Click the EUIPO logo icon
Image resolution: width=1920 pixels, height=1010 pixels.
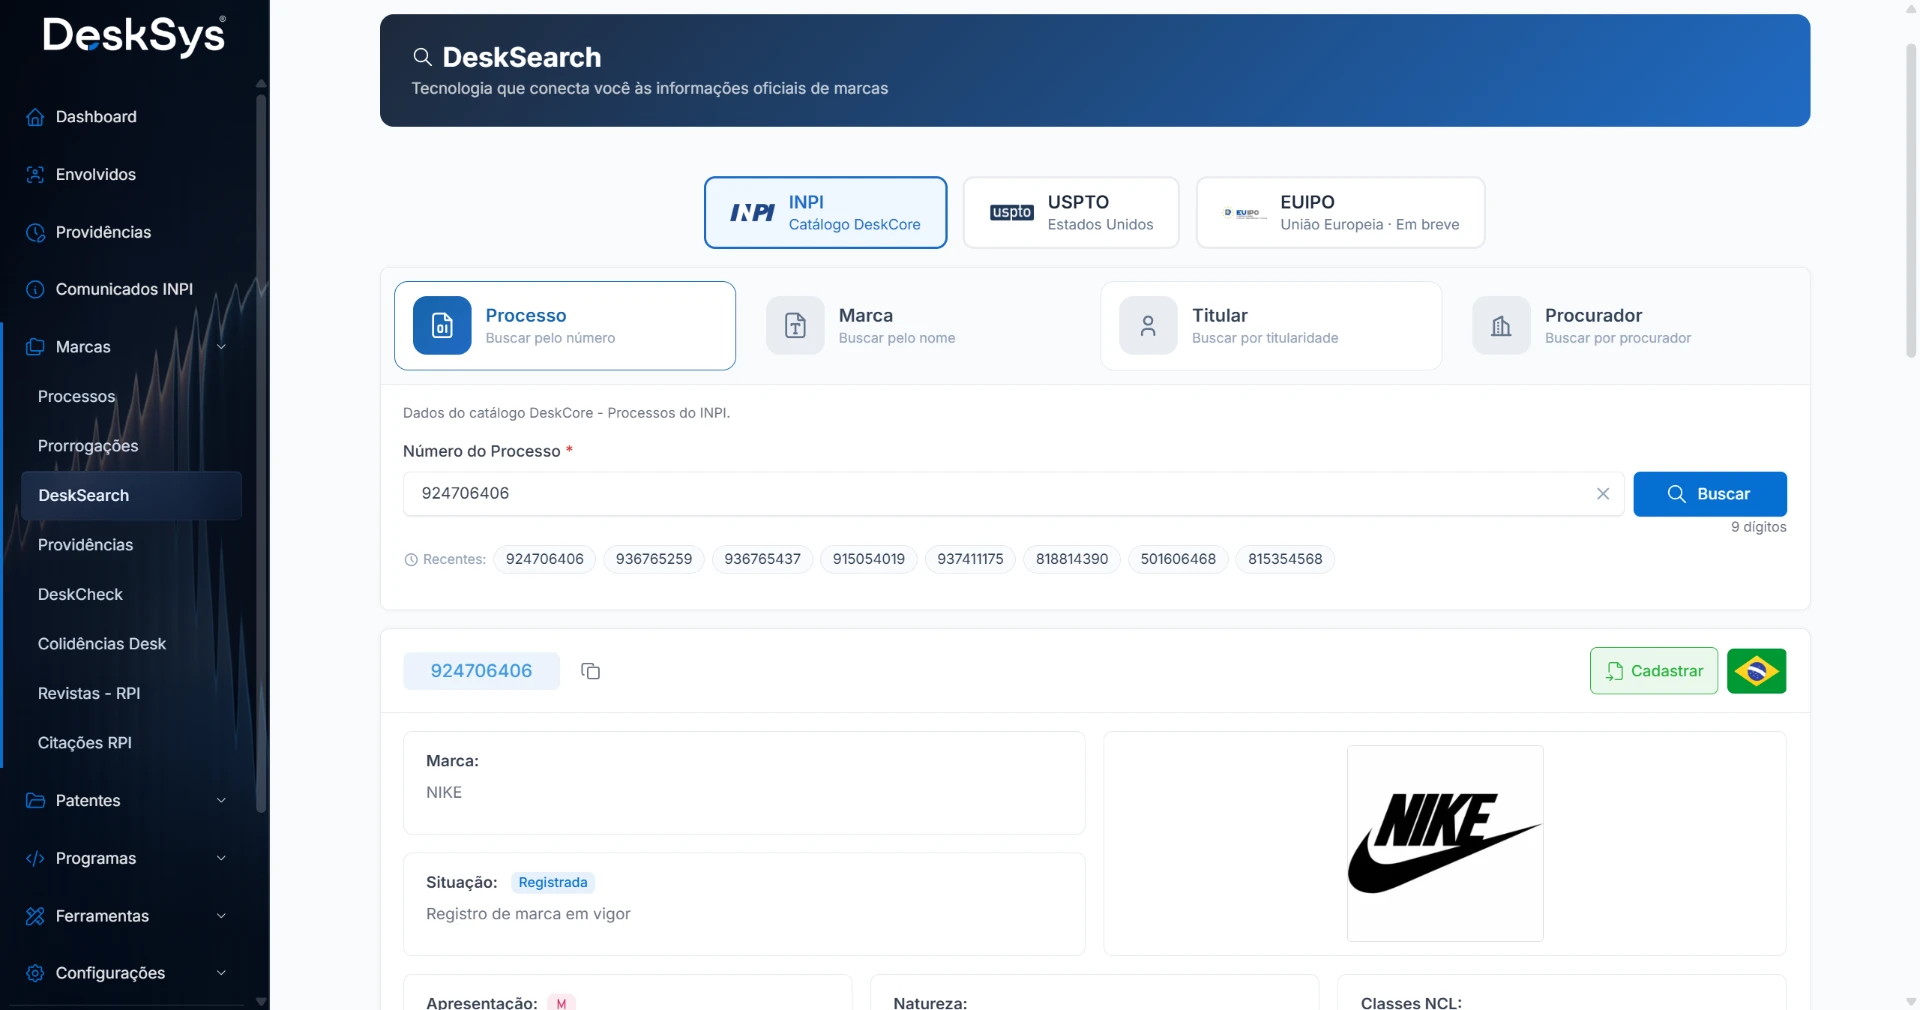coord(1244,213)
